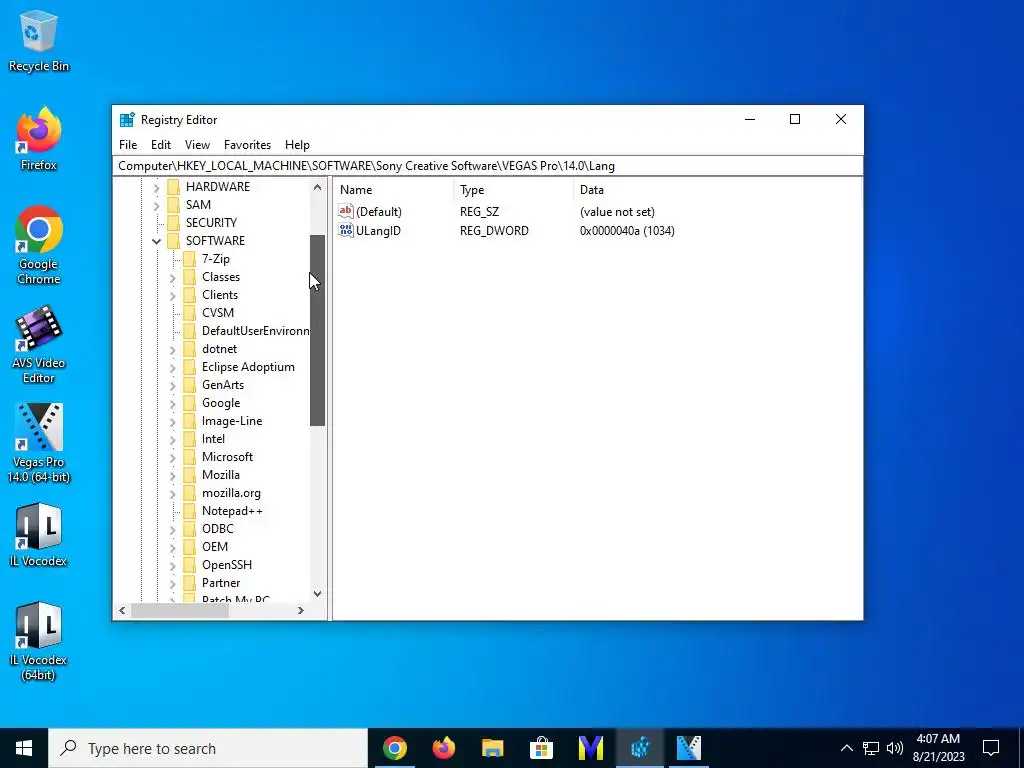Sort values by Data column header
Image resolution: width=1024 pixels, height=768 pixels.
point(717,190)
